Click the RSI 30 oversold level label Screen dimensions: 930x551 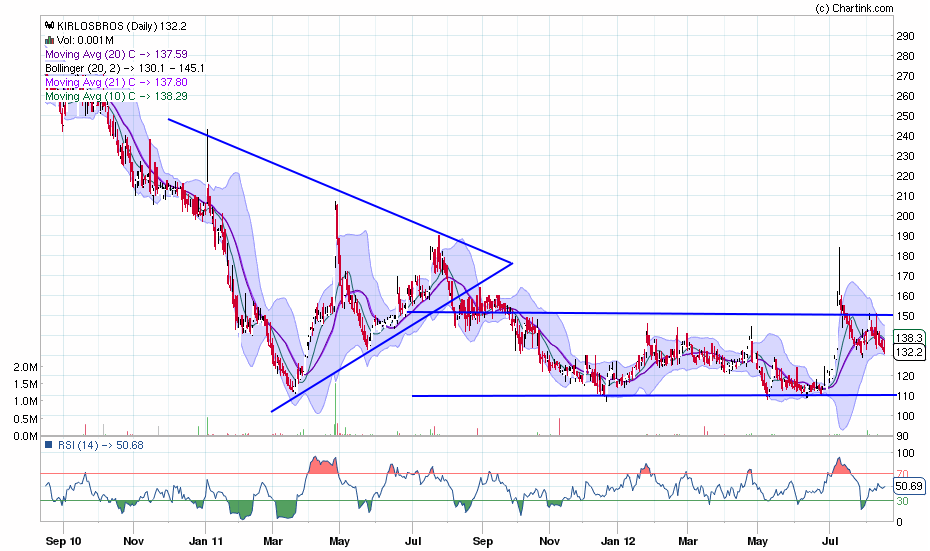(902, 502)
